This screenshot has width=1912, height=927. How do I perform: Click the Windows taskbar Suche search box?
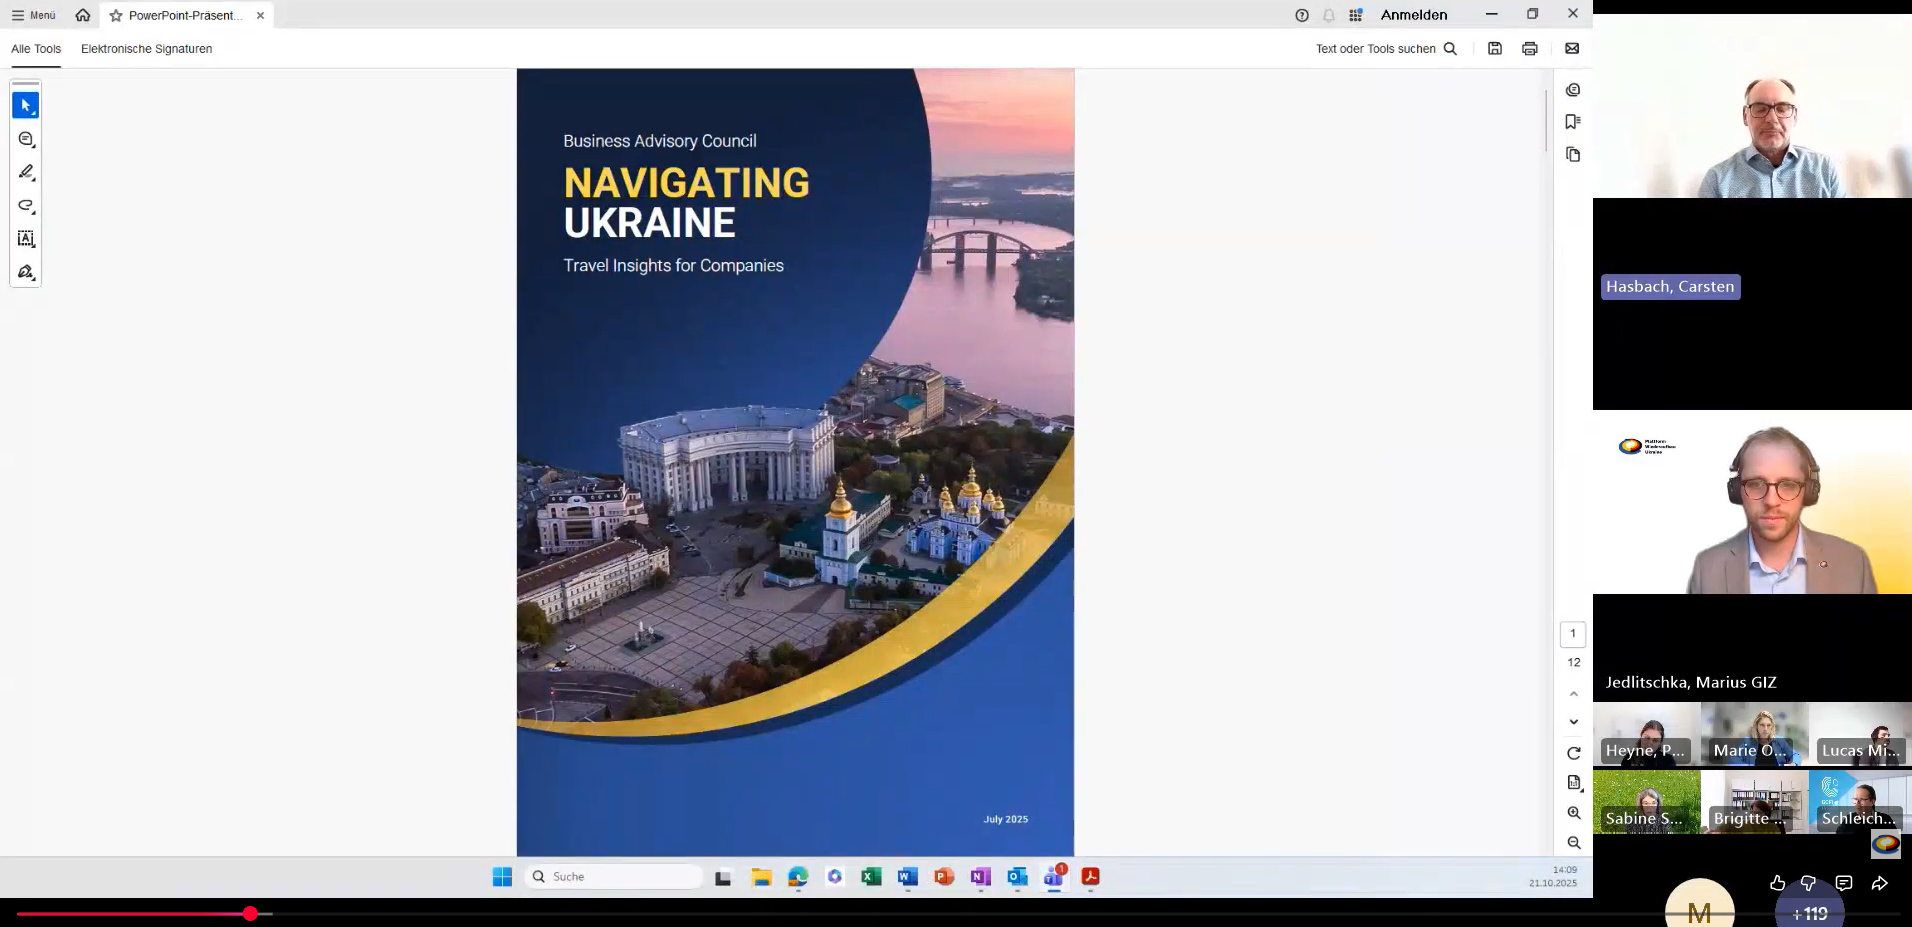(x=614, y=877)
